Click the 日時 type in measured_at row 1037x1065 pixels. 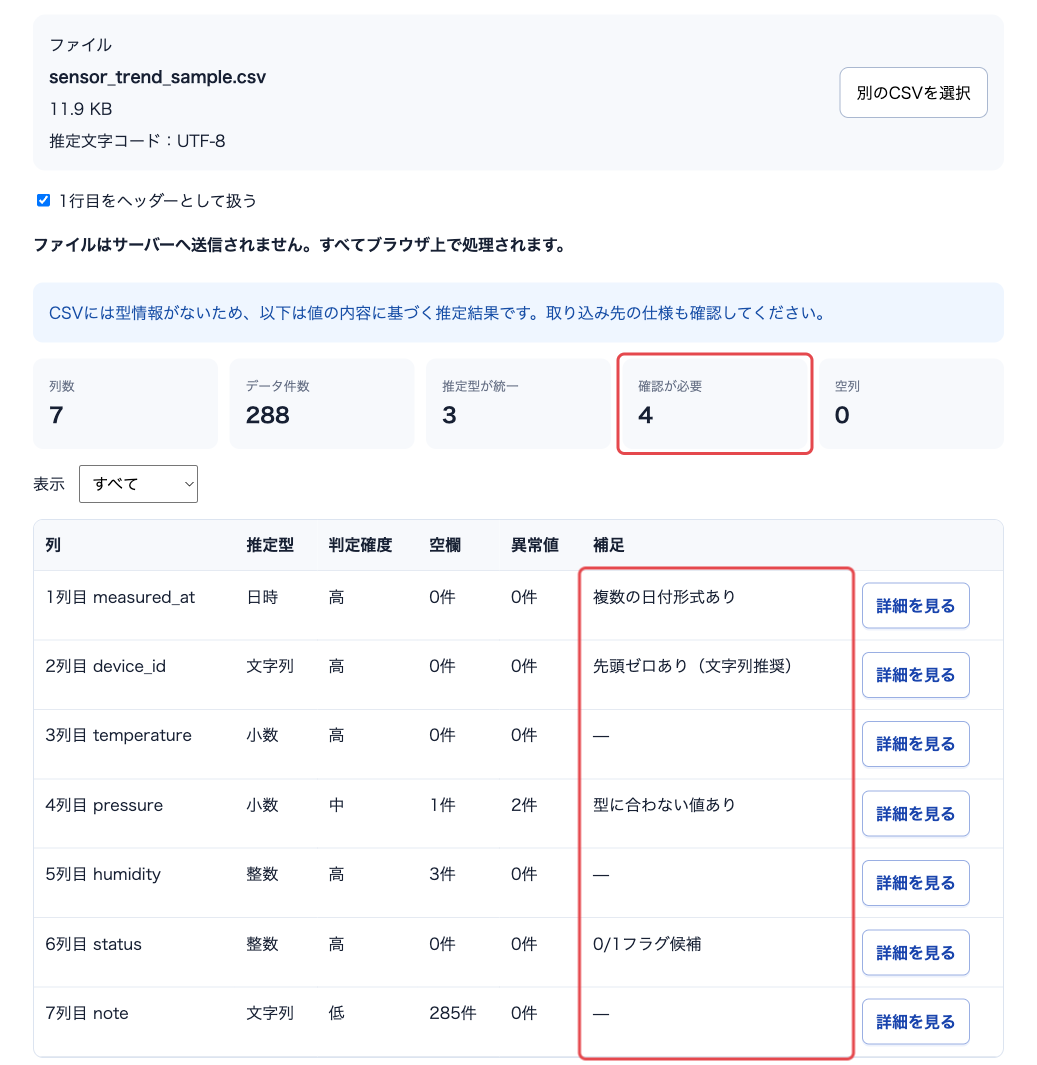262,597
